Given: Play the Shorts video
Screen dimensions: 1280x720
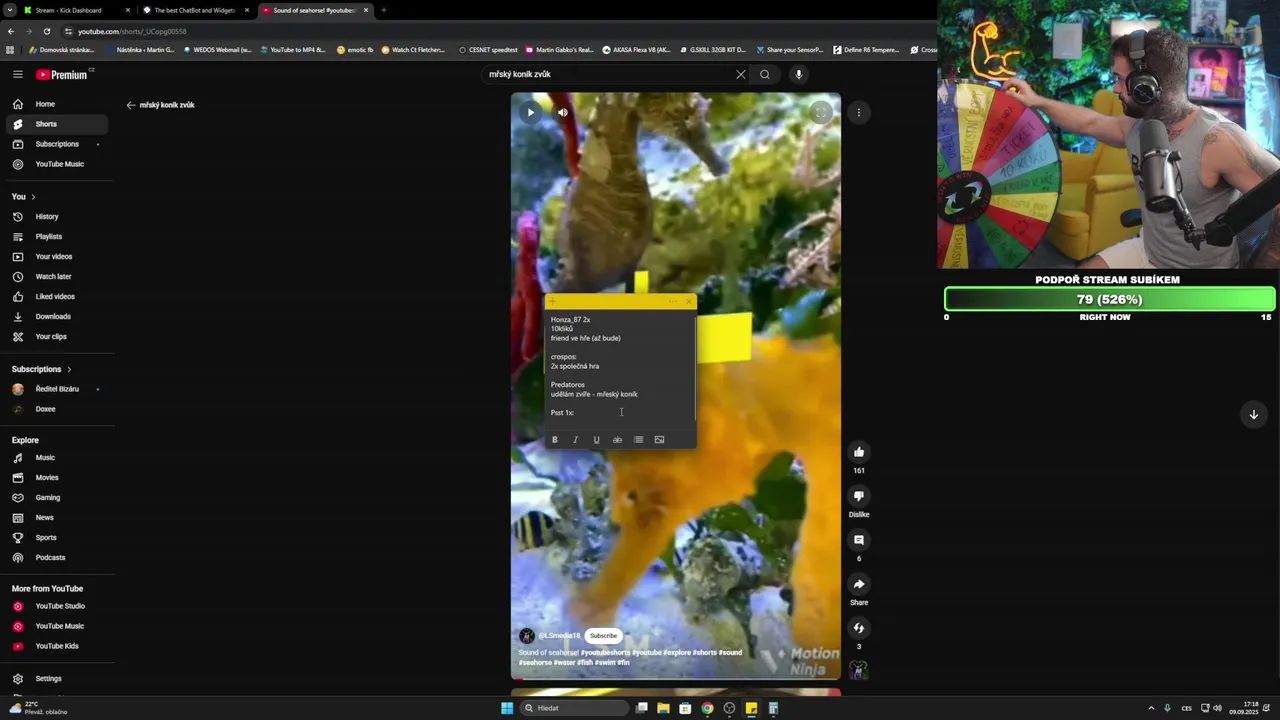Looking at the screenshot, I should coord(531,112).
